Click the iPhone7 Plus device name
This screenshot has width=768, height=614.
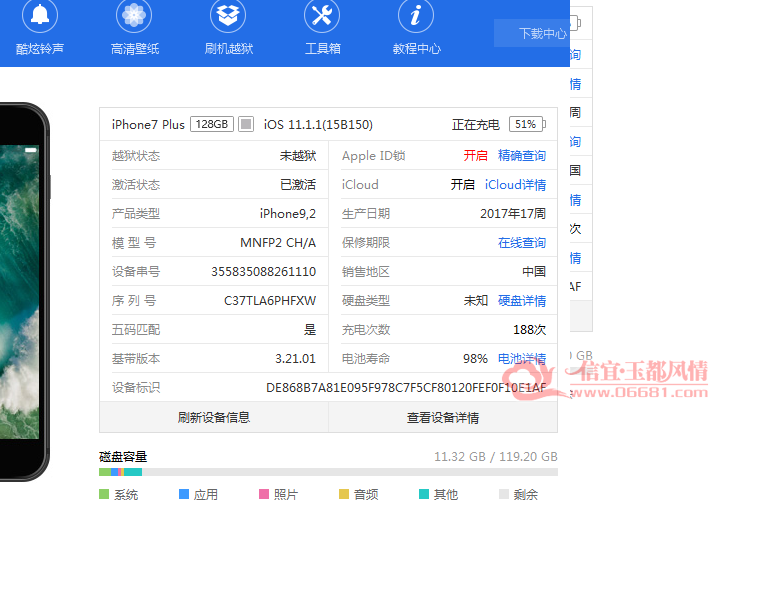click(148, 125)
